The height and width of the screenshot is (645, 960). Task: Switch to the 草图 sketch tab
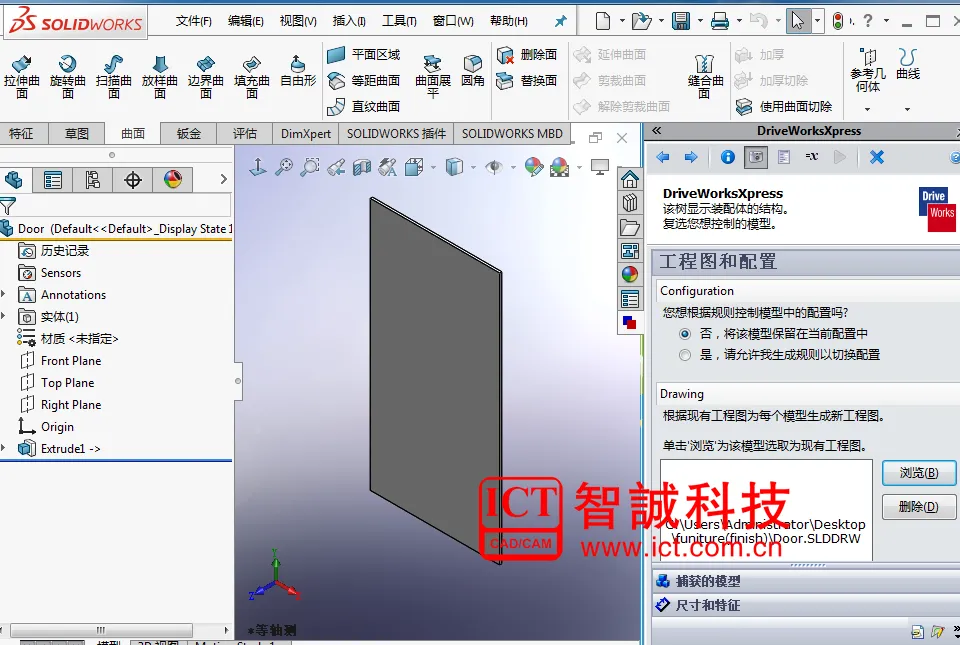point(77,133)
